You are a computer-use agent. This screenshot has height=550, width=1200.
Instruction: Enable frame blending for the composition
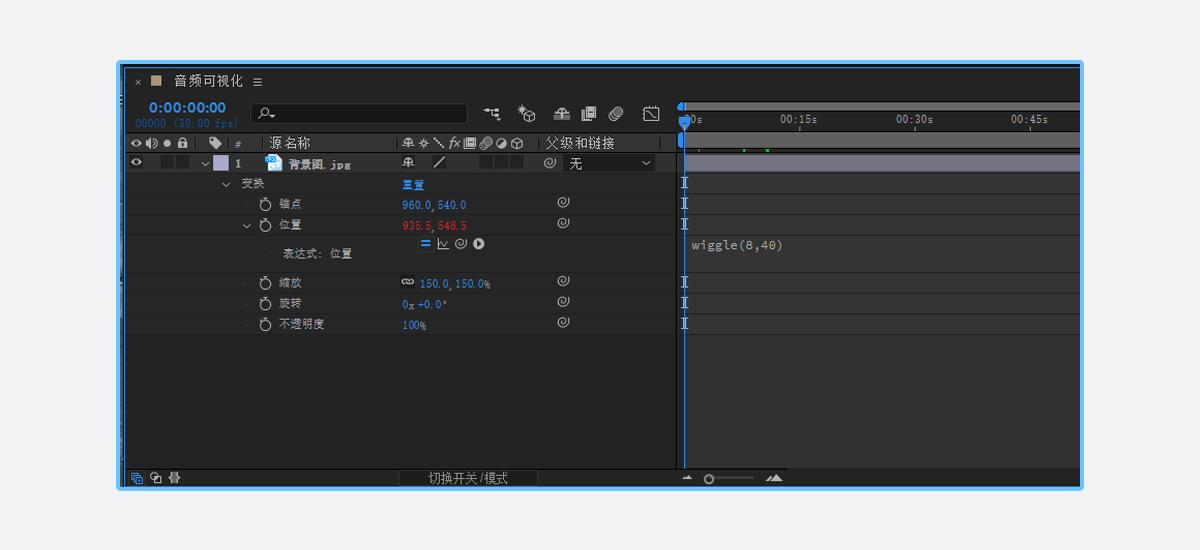pos(589,114)
